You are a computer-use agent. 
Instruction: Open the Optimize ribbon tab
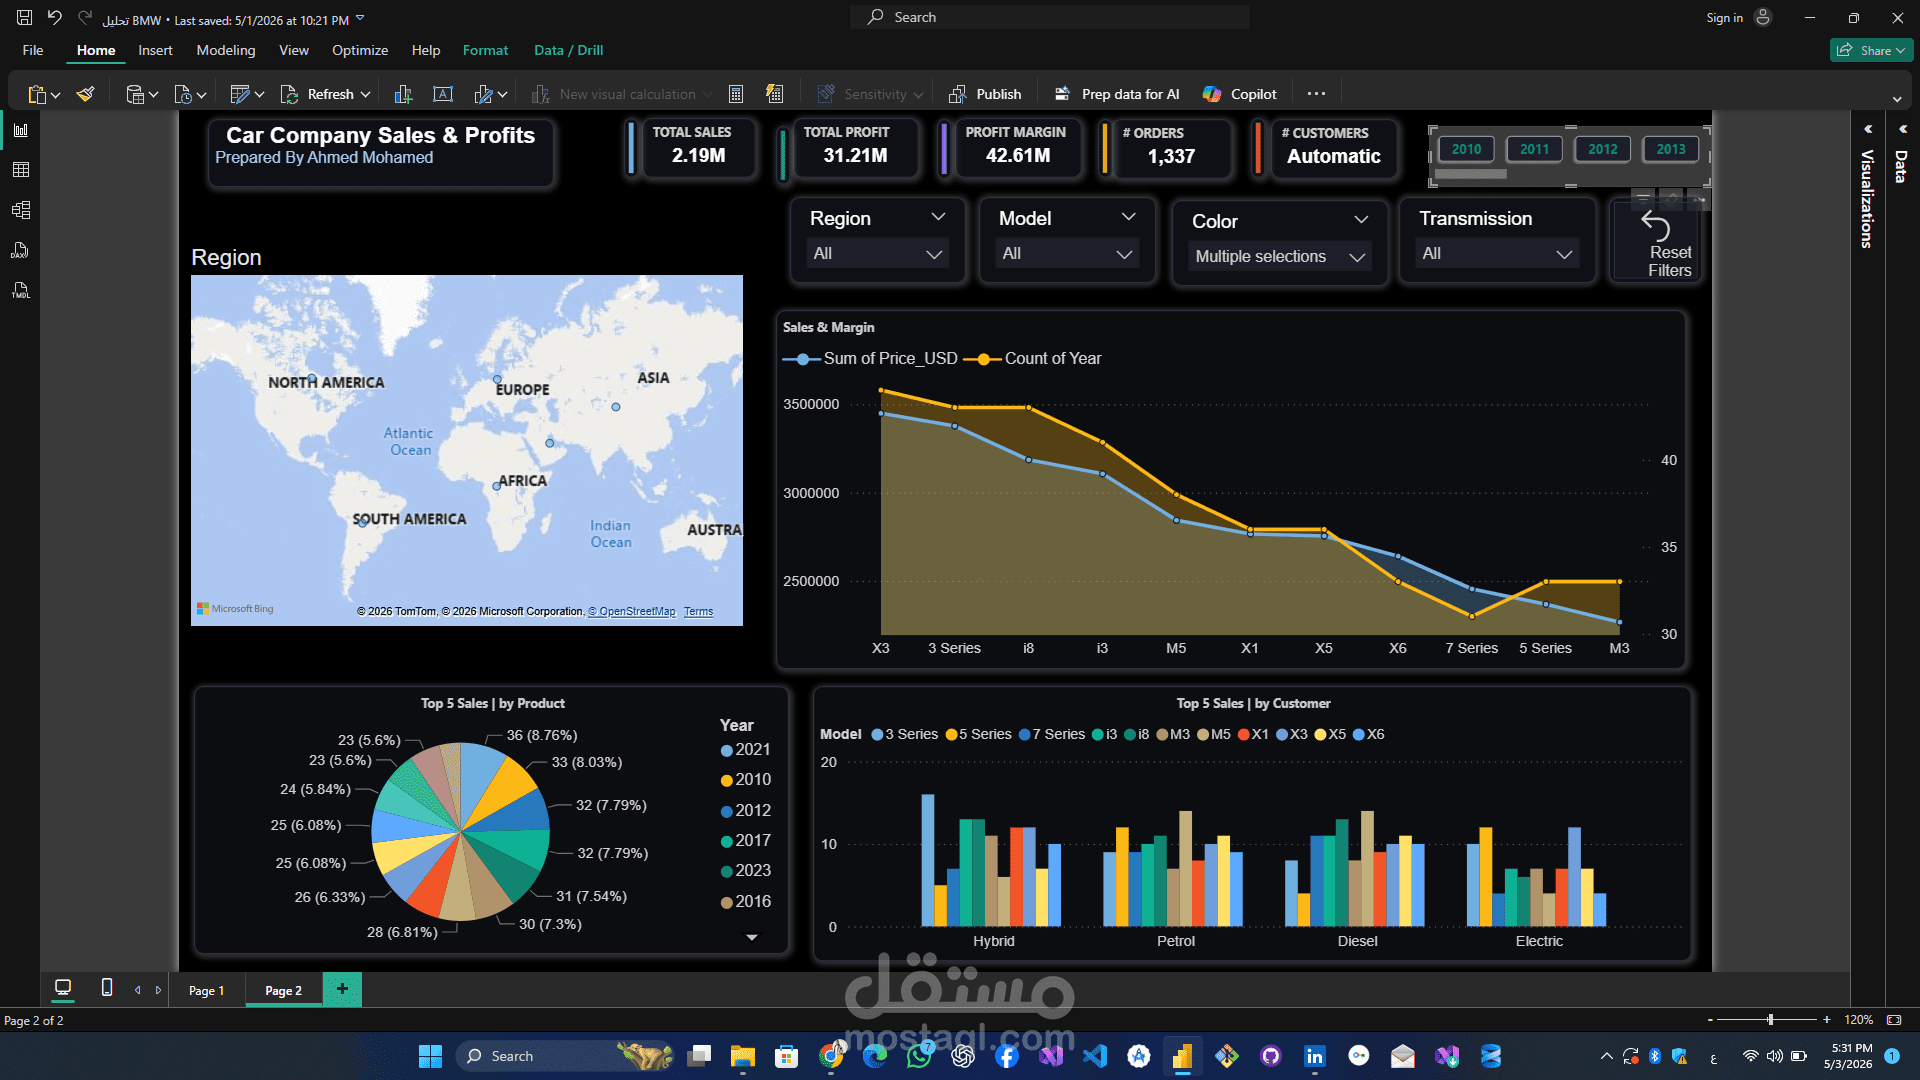tap(360, 50)
